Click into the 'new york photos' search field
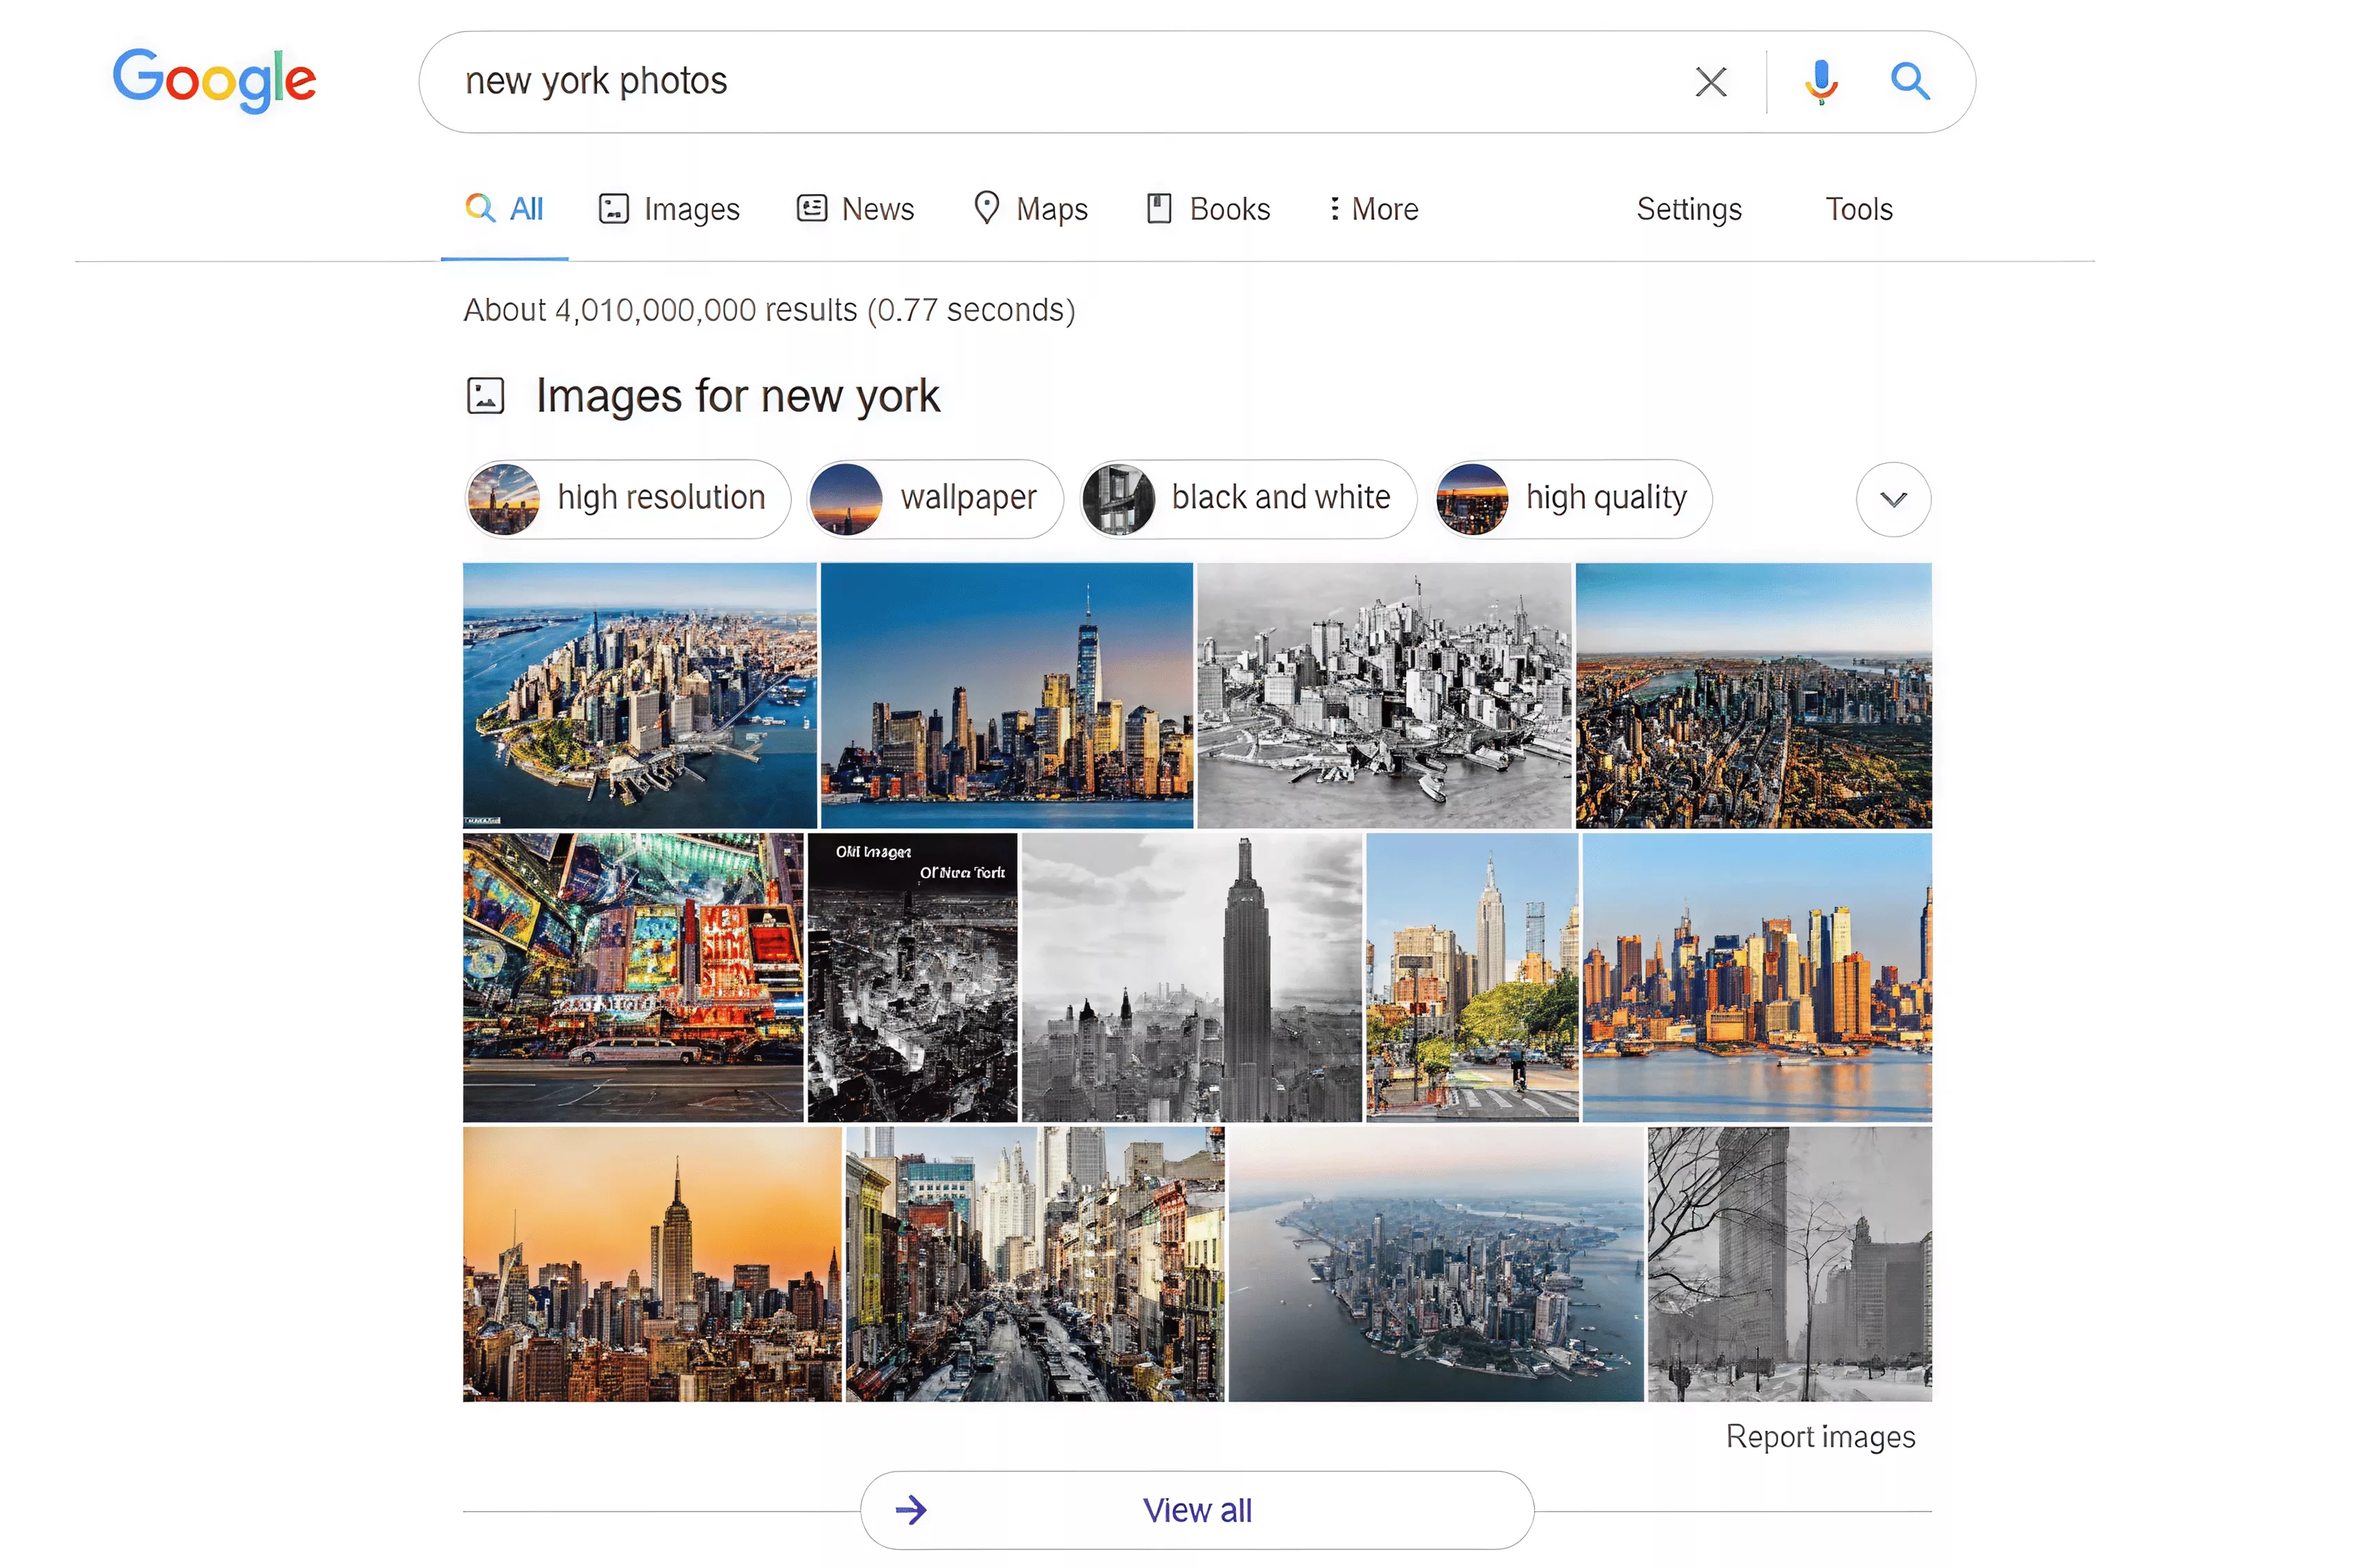2357x1568 pixels. click(x=1050, y=82)
